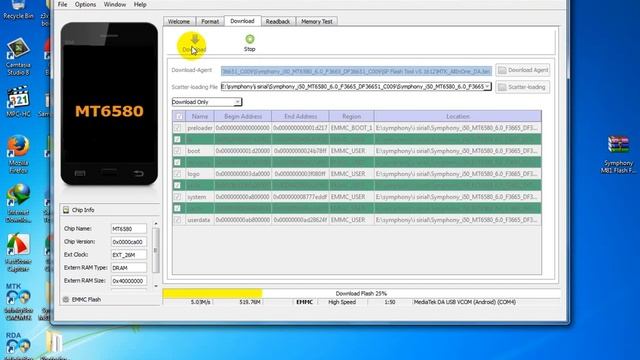This screenshot has height=360, width=640.
Task: Toggle the boot row checkbox
Action: coord(177,151)
